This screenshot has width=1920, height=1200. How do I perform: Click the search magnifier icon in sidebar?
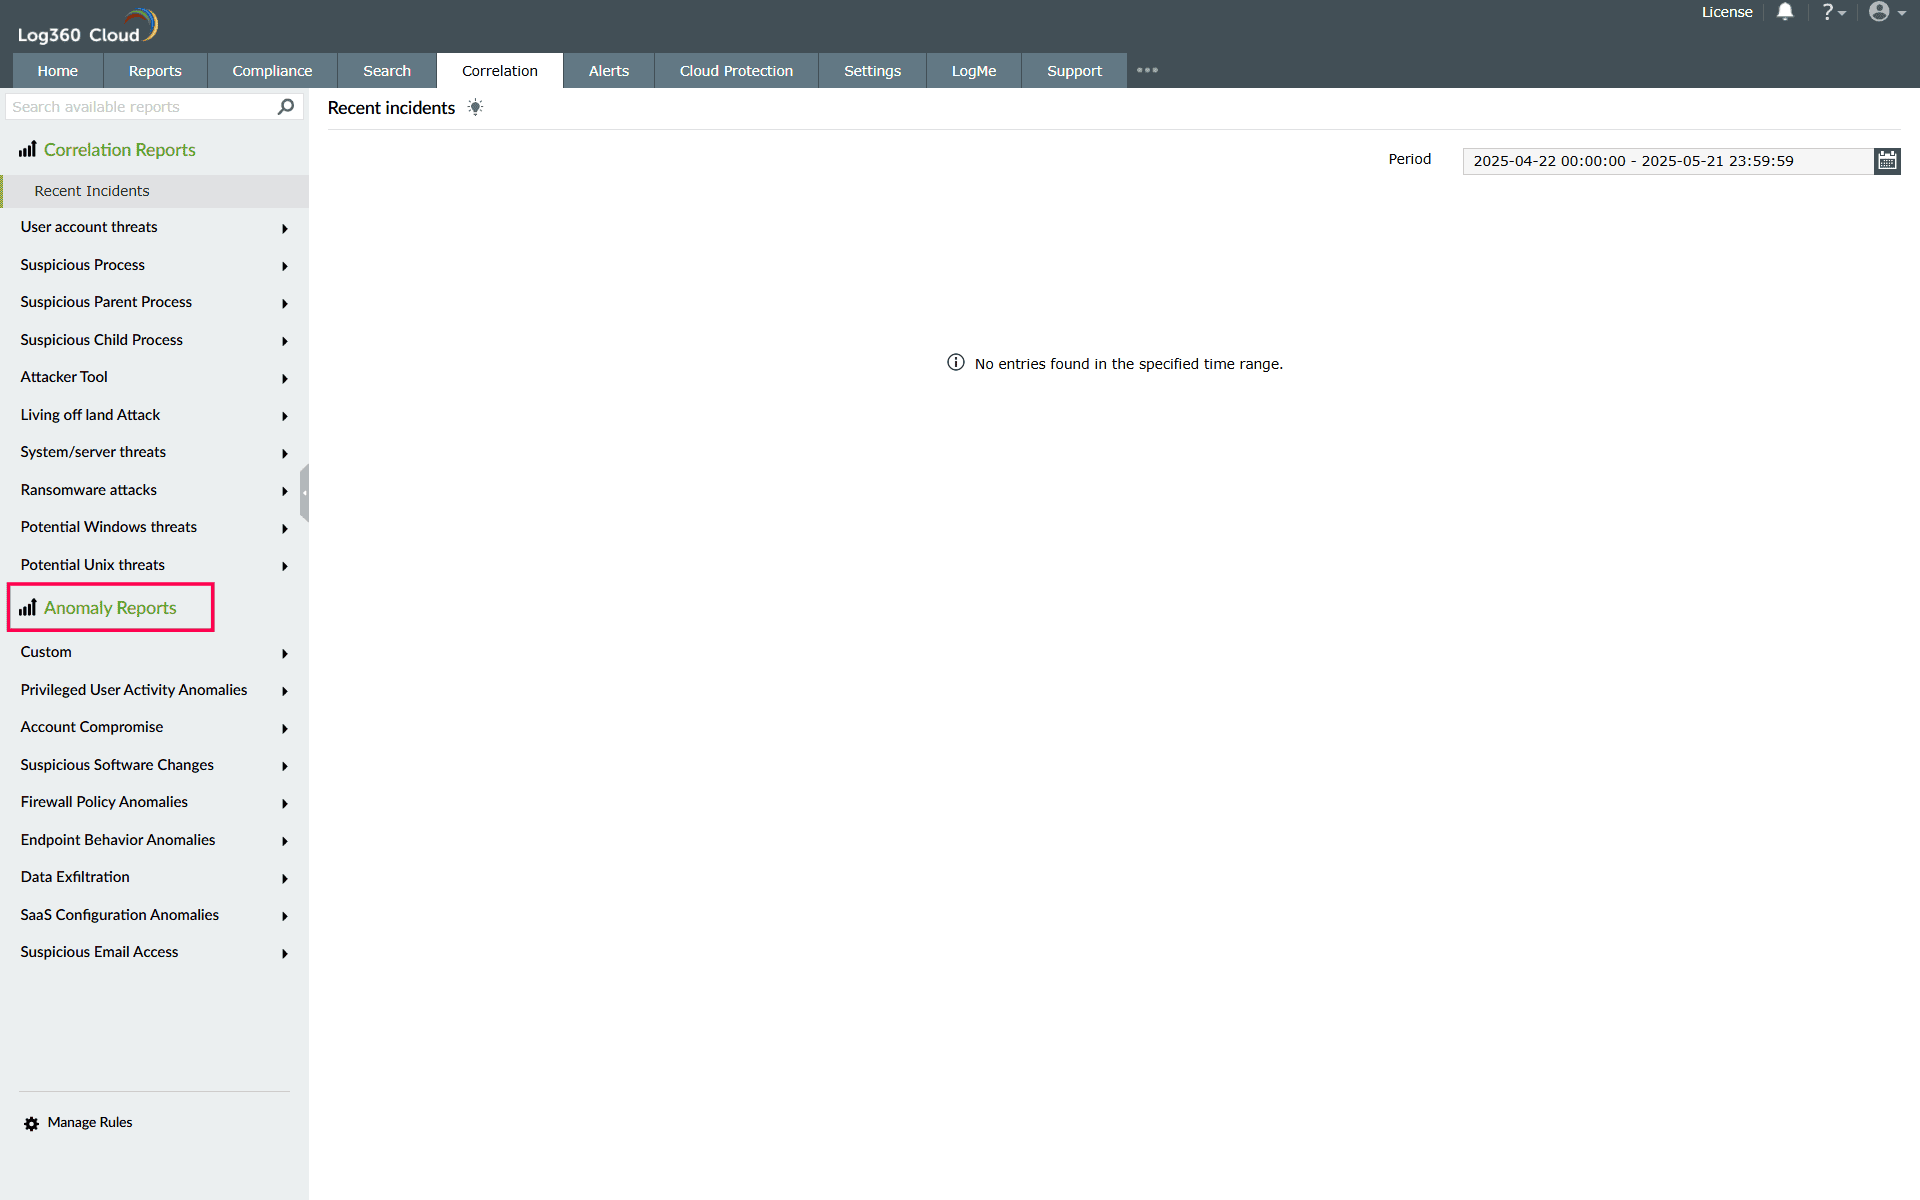point(286,107)
